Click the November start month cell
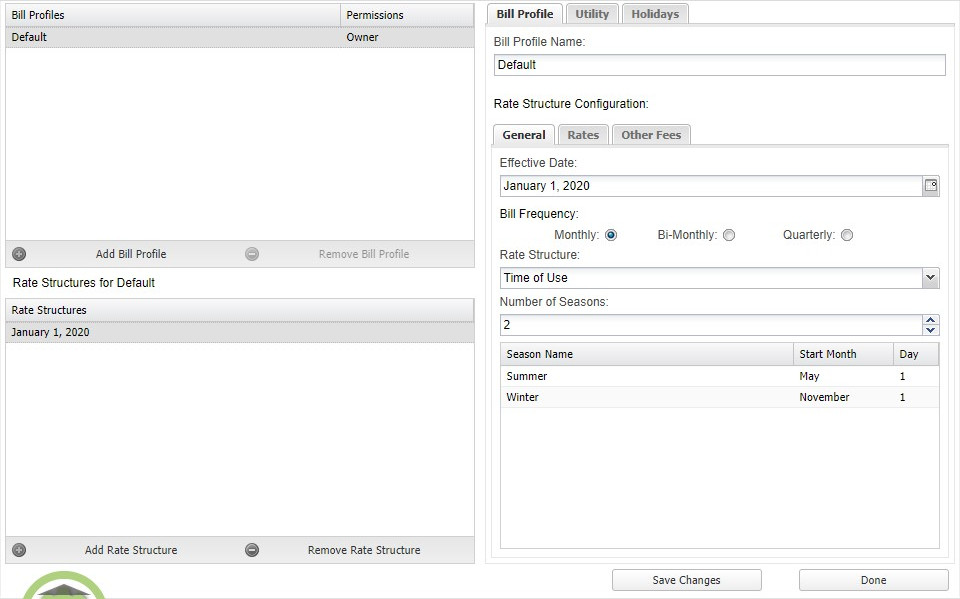960x599 pixels. [x=843, y=397]
